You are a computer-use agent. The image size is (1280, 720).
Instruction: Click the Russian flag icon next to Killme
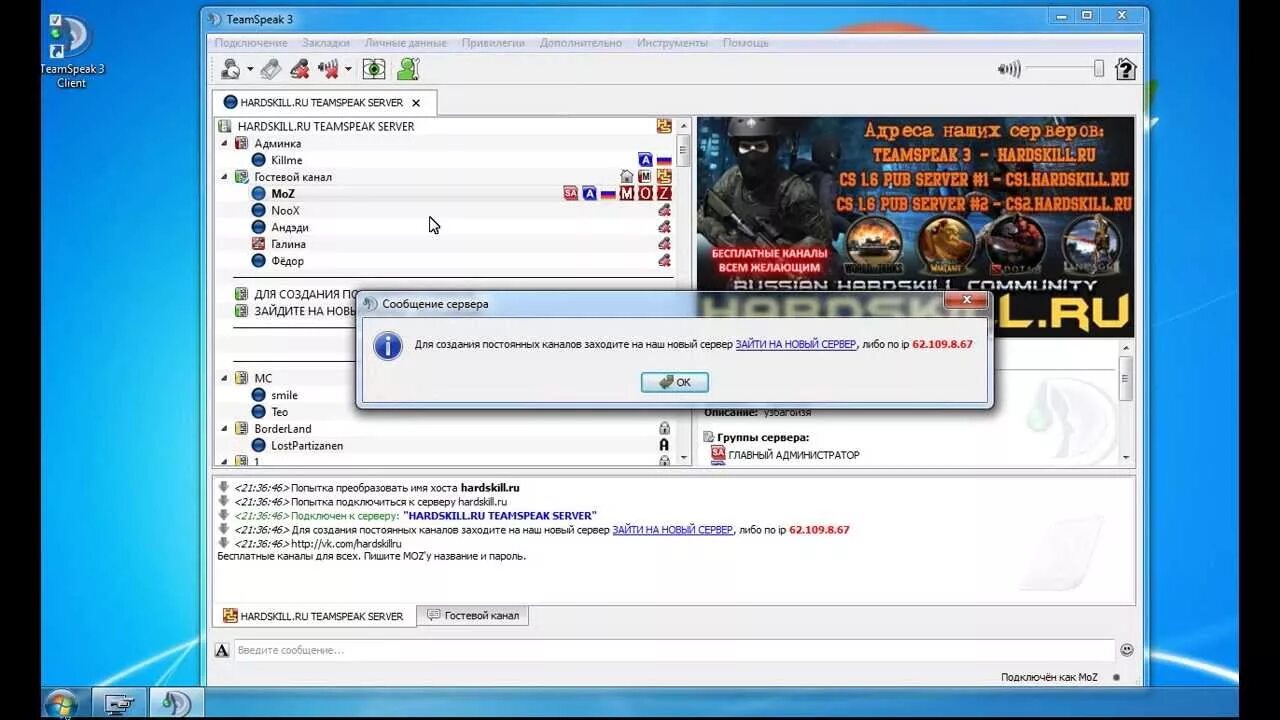[x=664, y=160]
